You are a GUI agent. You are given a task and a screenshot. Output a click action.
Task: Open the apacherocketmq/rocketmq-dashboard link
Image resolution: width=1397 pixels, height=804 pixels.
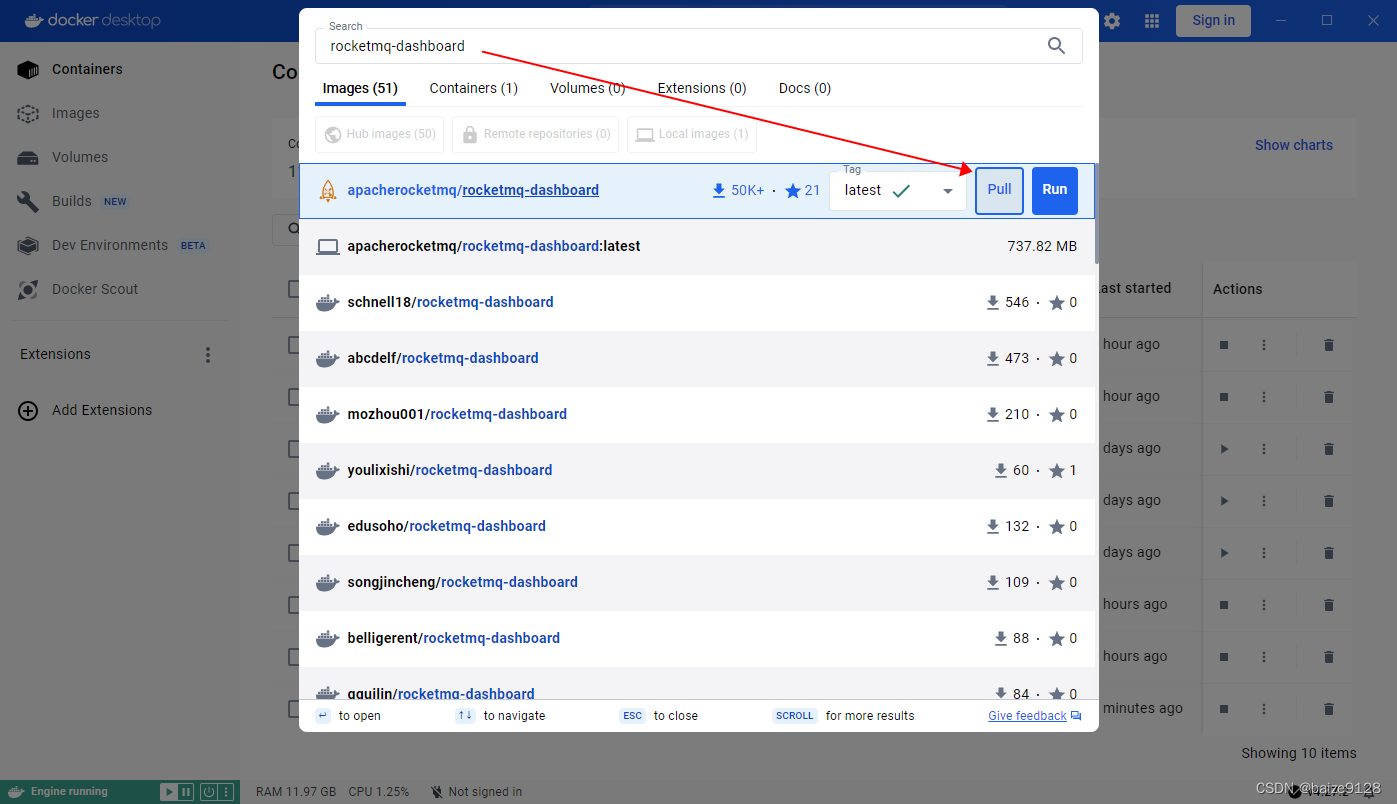pos(473,190)
